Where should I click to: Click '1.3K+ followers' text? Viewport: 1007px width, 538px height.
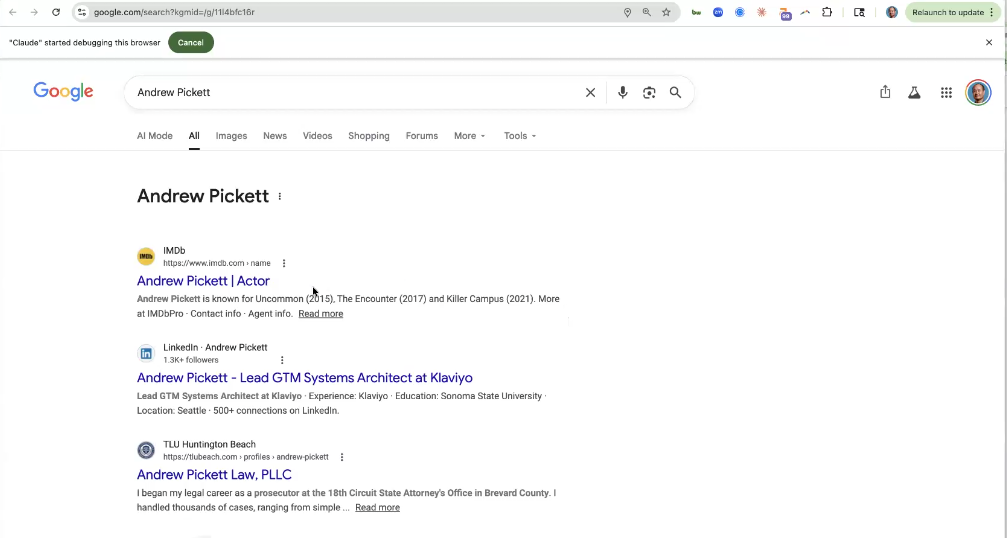191,360
